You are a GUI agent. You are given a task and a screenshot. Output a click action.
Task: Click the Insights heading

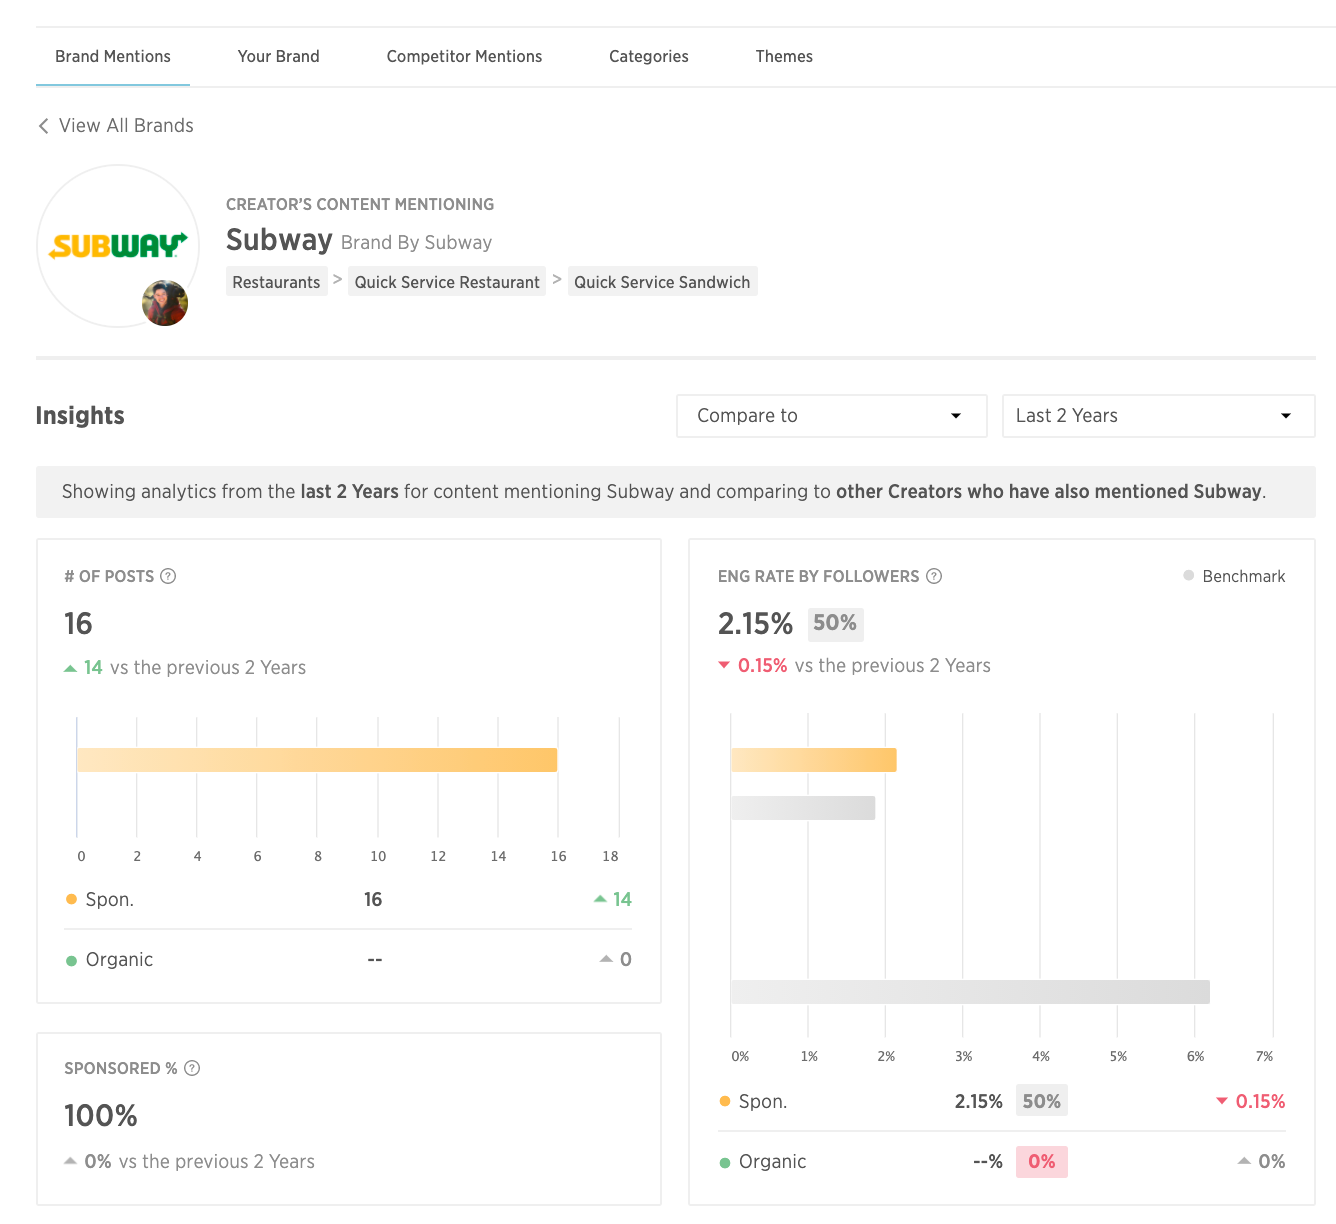80,416
